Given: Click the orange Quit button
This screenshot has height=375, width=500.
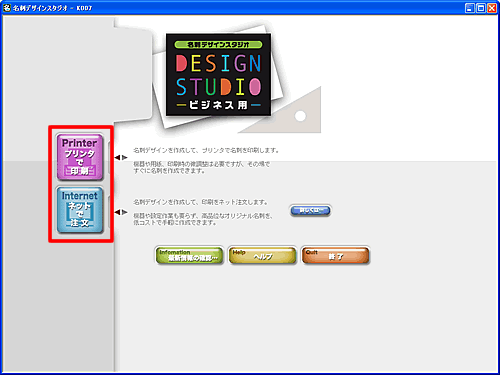Looking at the screenshot, I should [335, 256].
